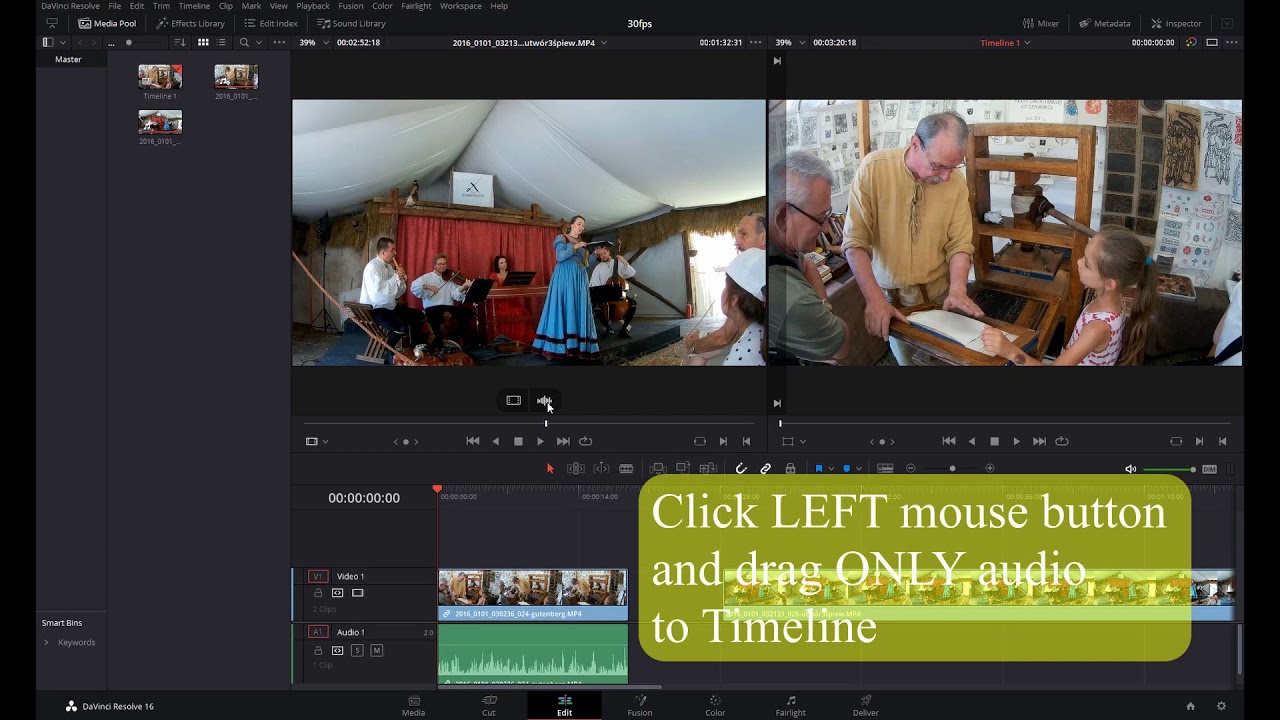Open the File menu
The image size is (1280, 720).
pyautogui.click(x=115, y=6)
